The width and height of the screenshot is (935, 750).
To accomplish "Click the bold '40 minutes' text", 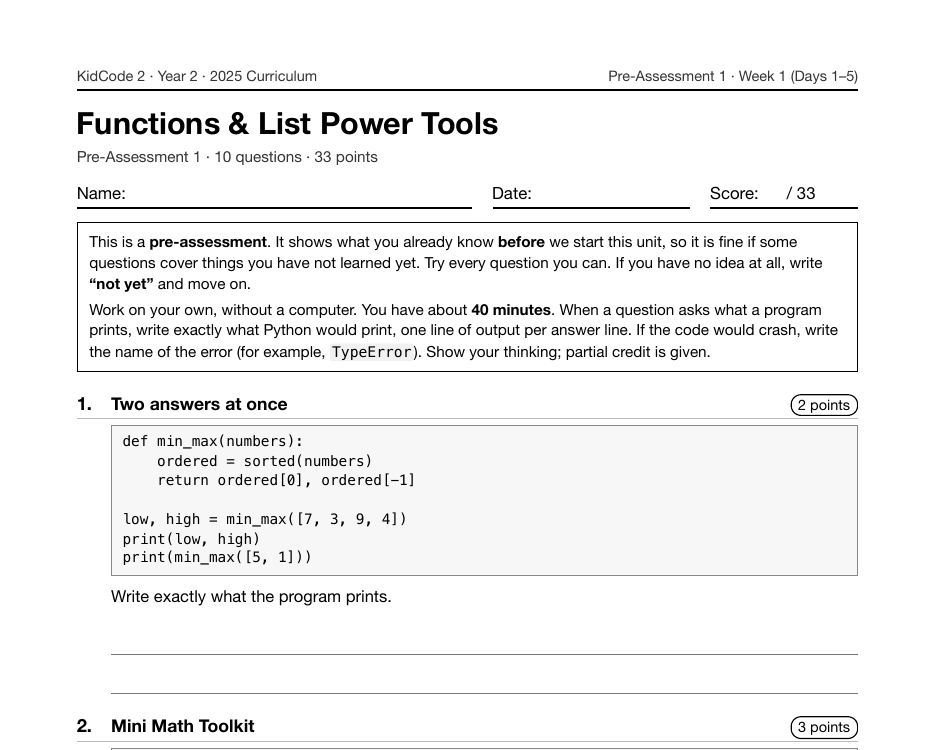I will point(511,310).
